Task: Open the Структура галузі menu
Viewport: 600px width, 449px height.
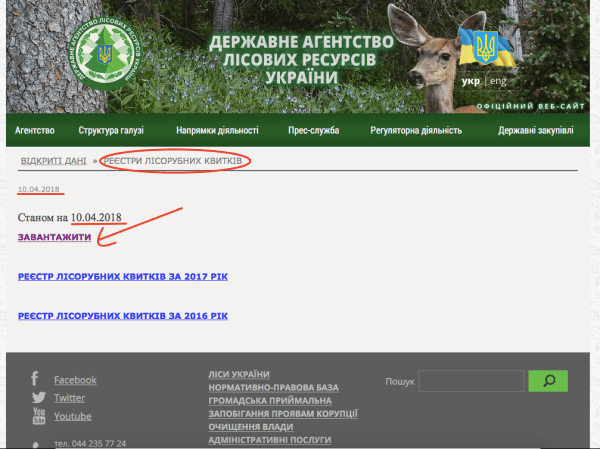Action: tap(111, 130)
